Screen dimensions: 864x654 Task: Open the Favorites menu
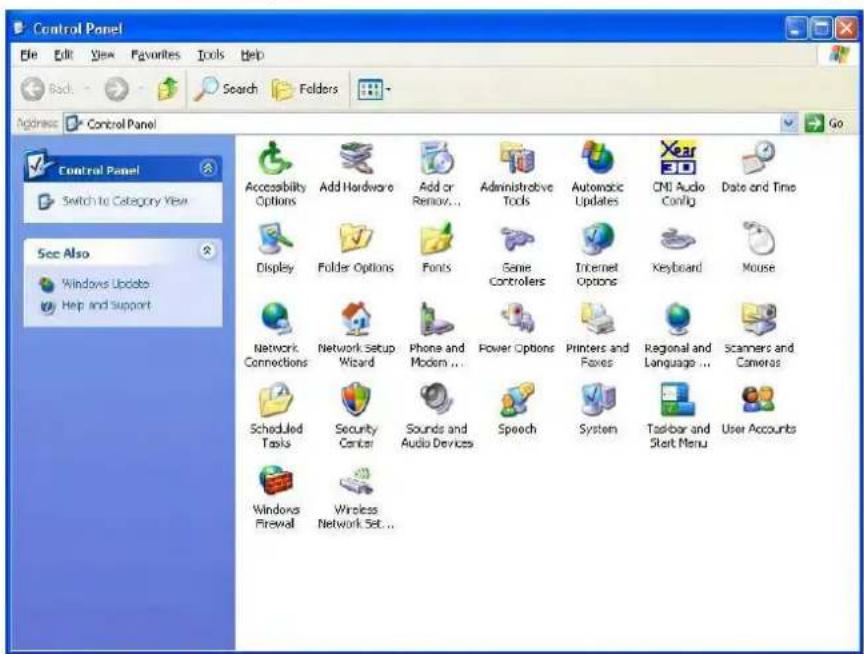[x=155, y=55]
